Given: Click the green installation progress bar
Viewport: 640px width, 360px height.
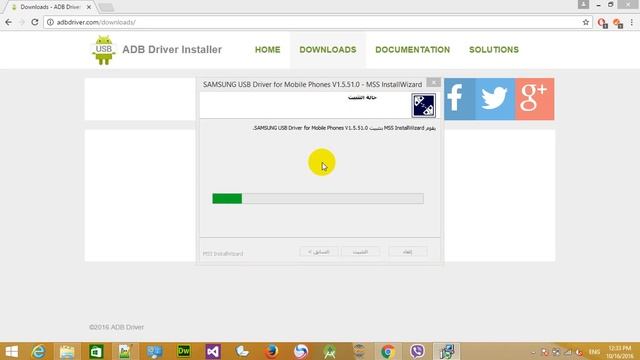Looking at the screenshot, I should pos(318,199).
